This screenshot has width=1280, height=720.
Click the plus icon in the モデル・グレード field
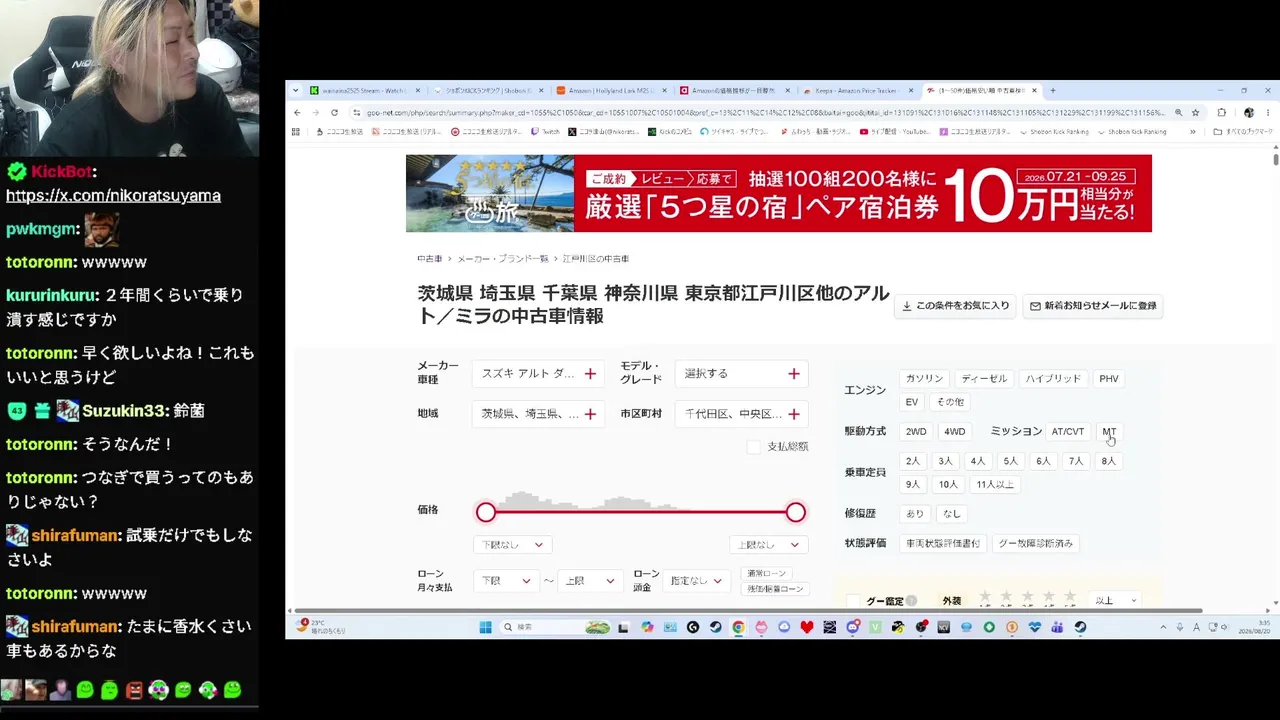pos(793,374)
